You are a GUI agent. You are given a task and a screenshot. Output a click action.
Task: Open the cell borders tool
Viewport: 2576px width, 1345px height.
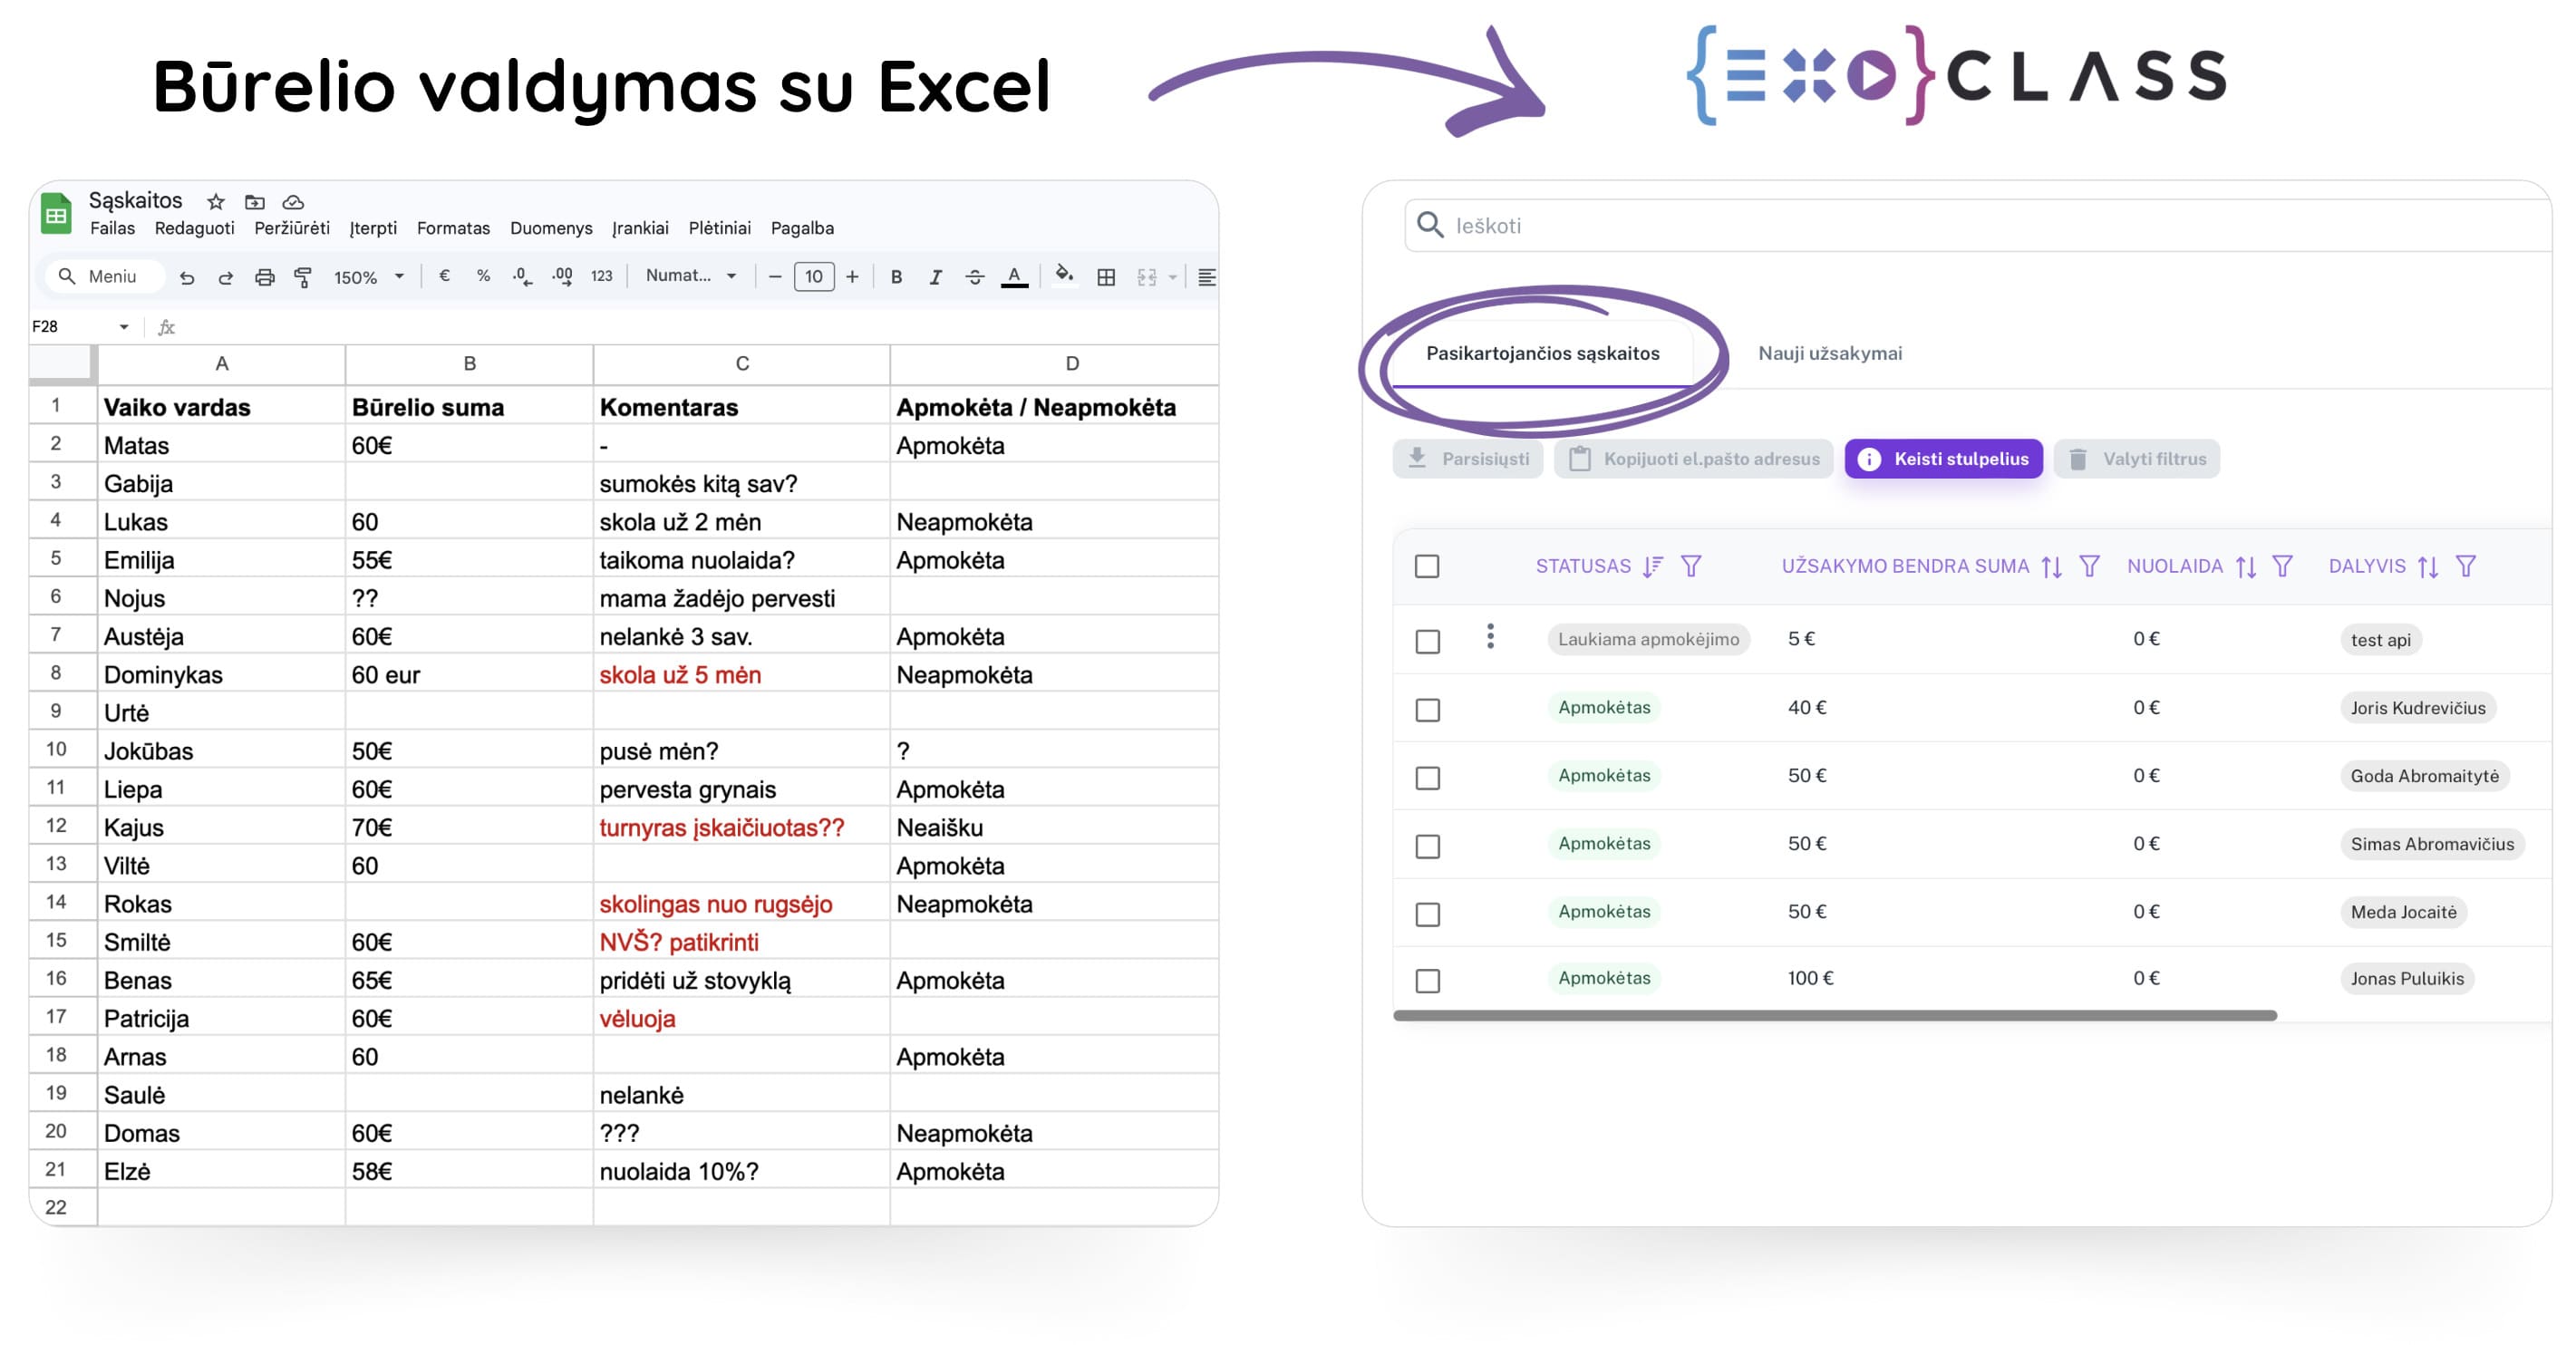point(1106,277)
